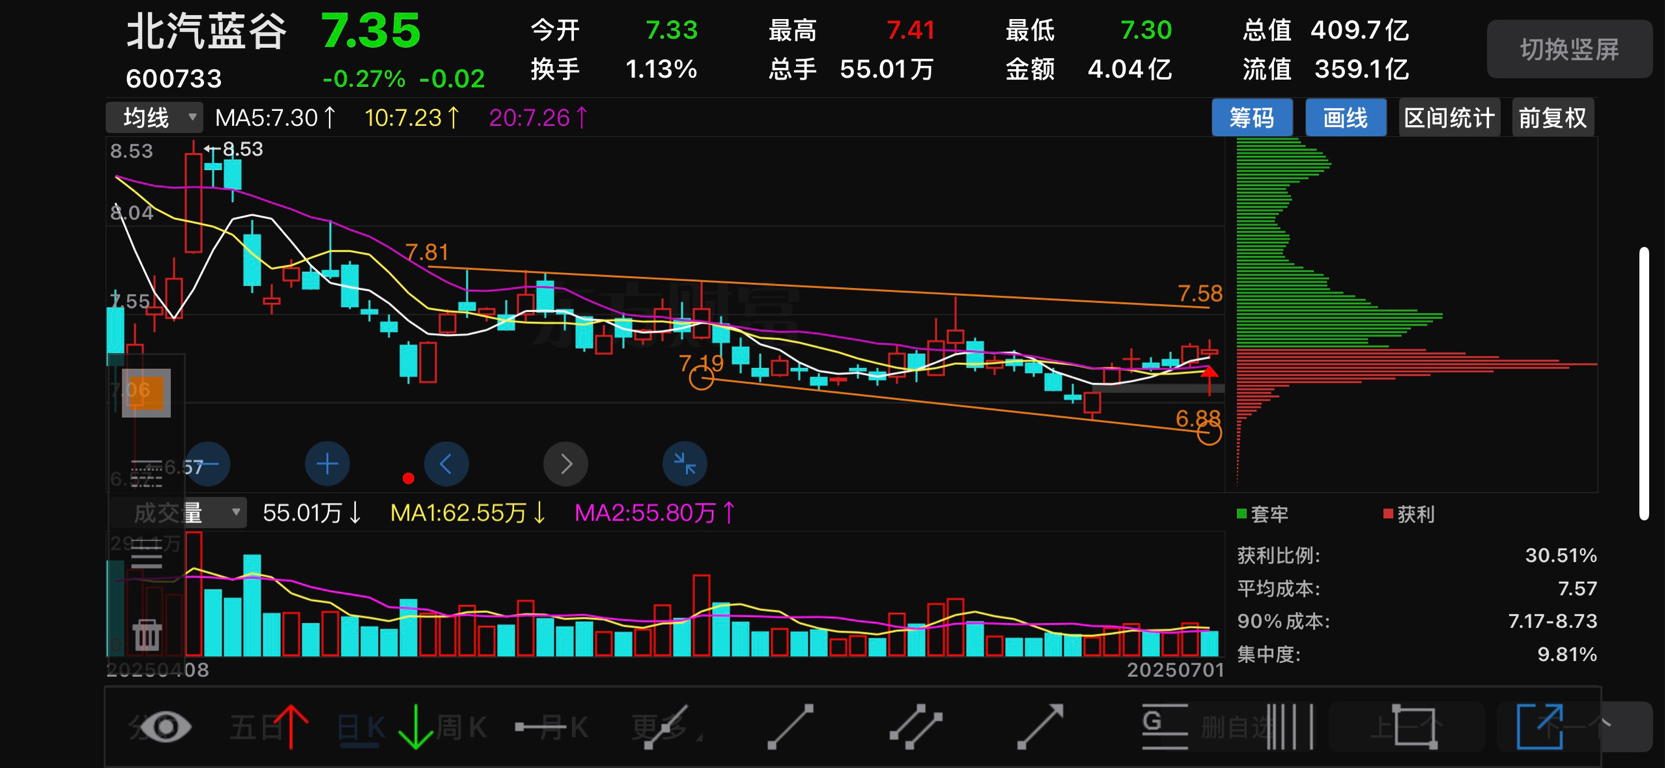The height and width of the screenshot is (769, 1665).
Task: Switch to the 月K chart tab
Action: click(x=564, y=727)
